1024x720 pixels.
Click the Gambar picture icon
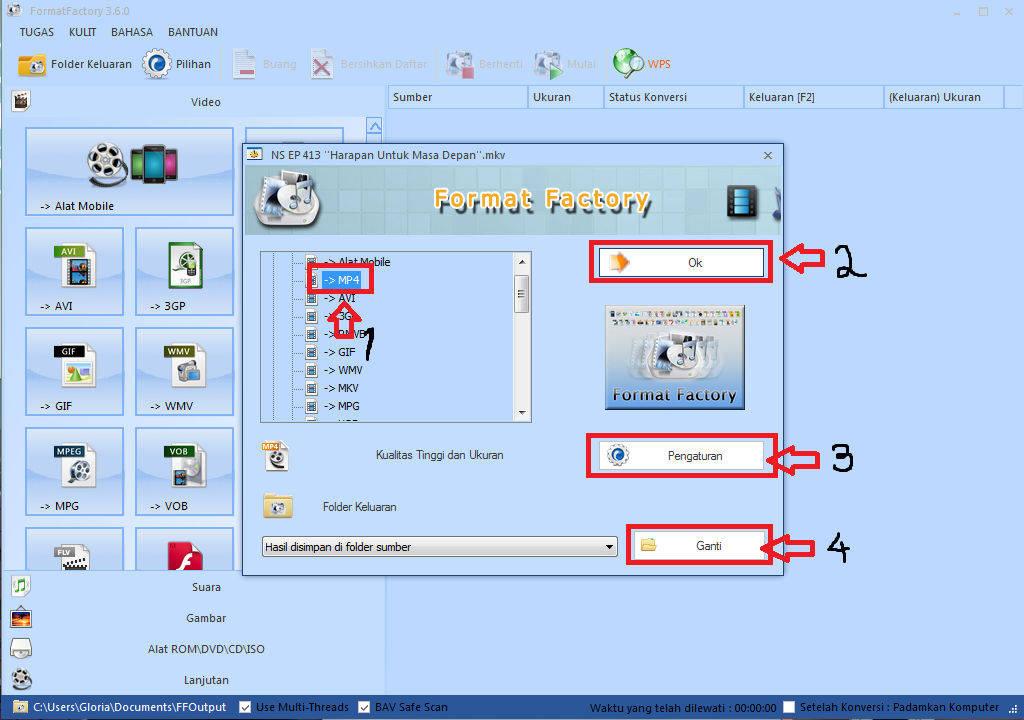coord(21,617)
